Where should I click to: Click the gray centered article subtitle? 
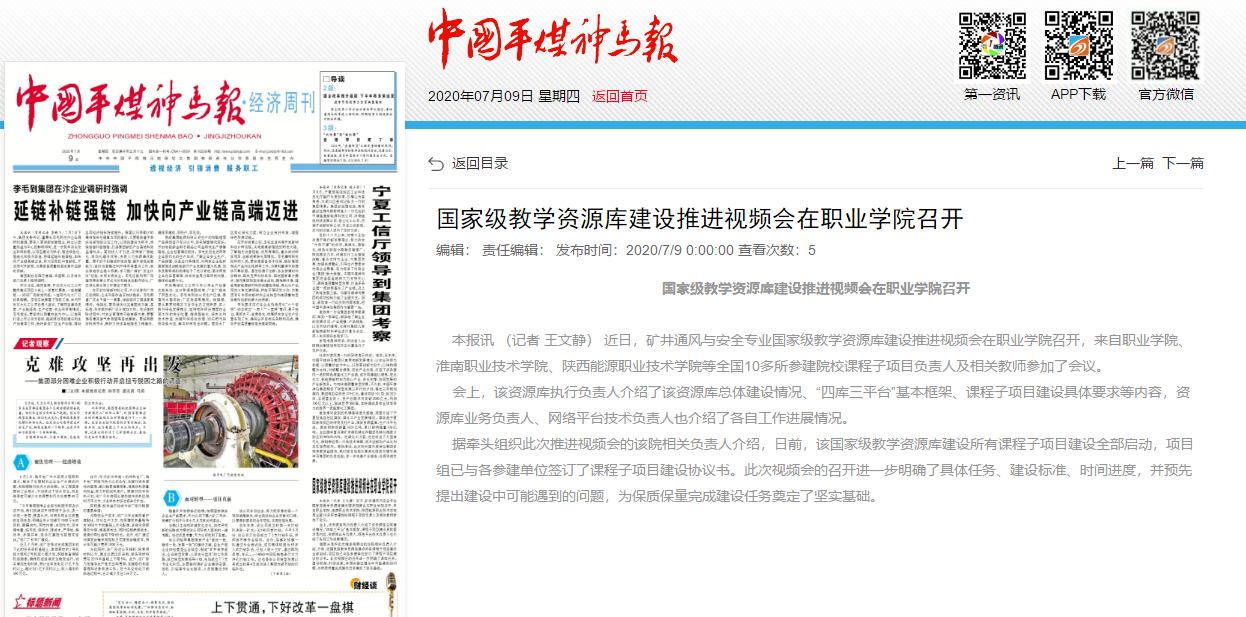pyautogui.click(x=816, y=288)
